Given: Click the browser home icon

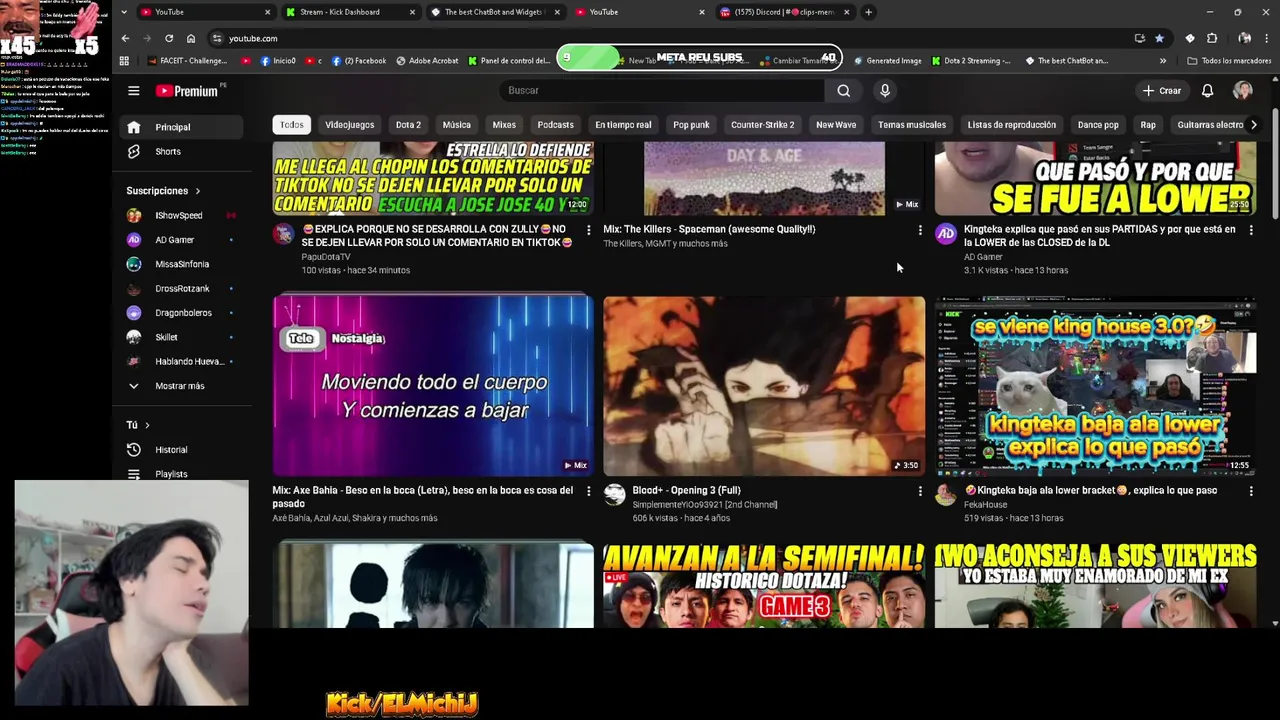Looking at the screenshot, I should (191, 38).
